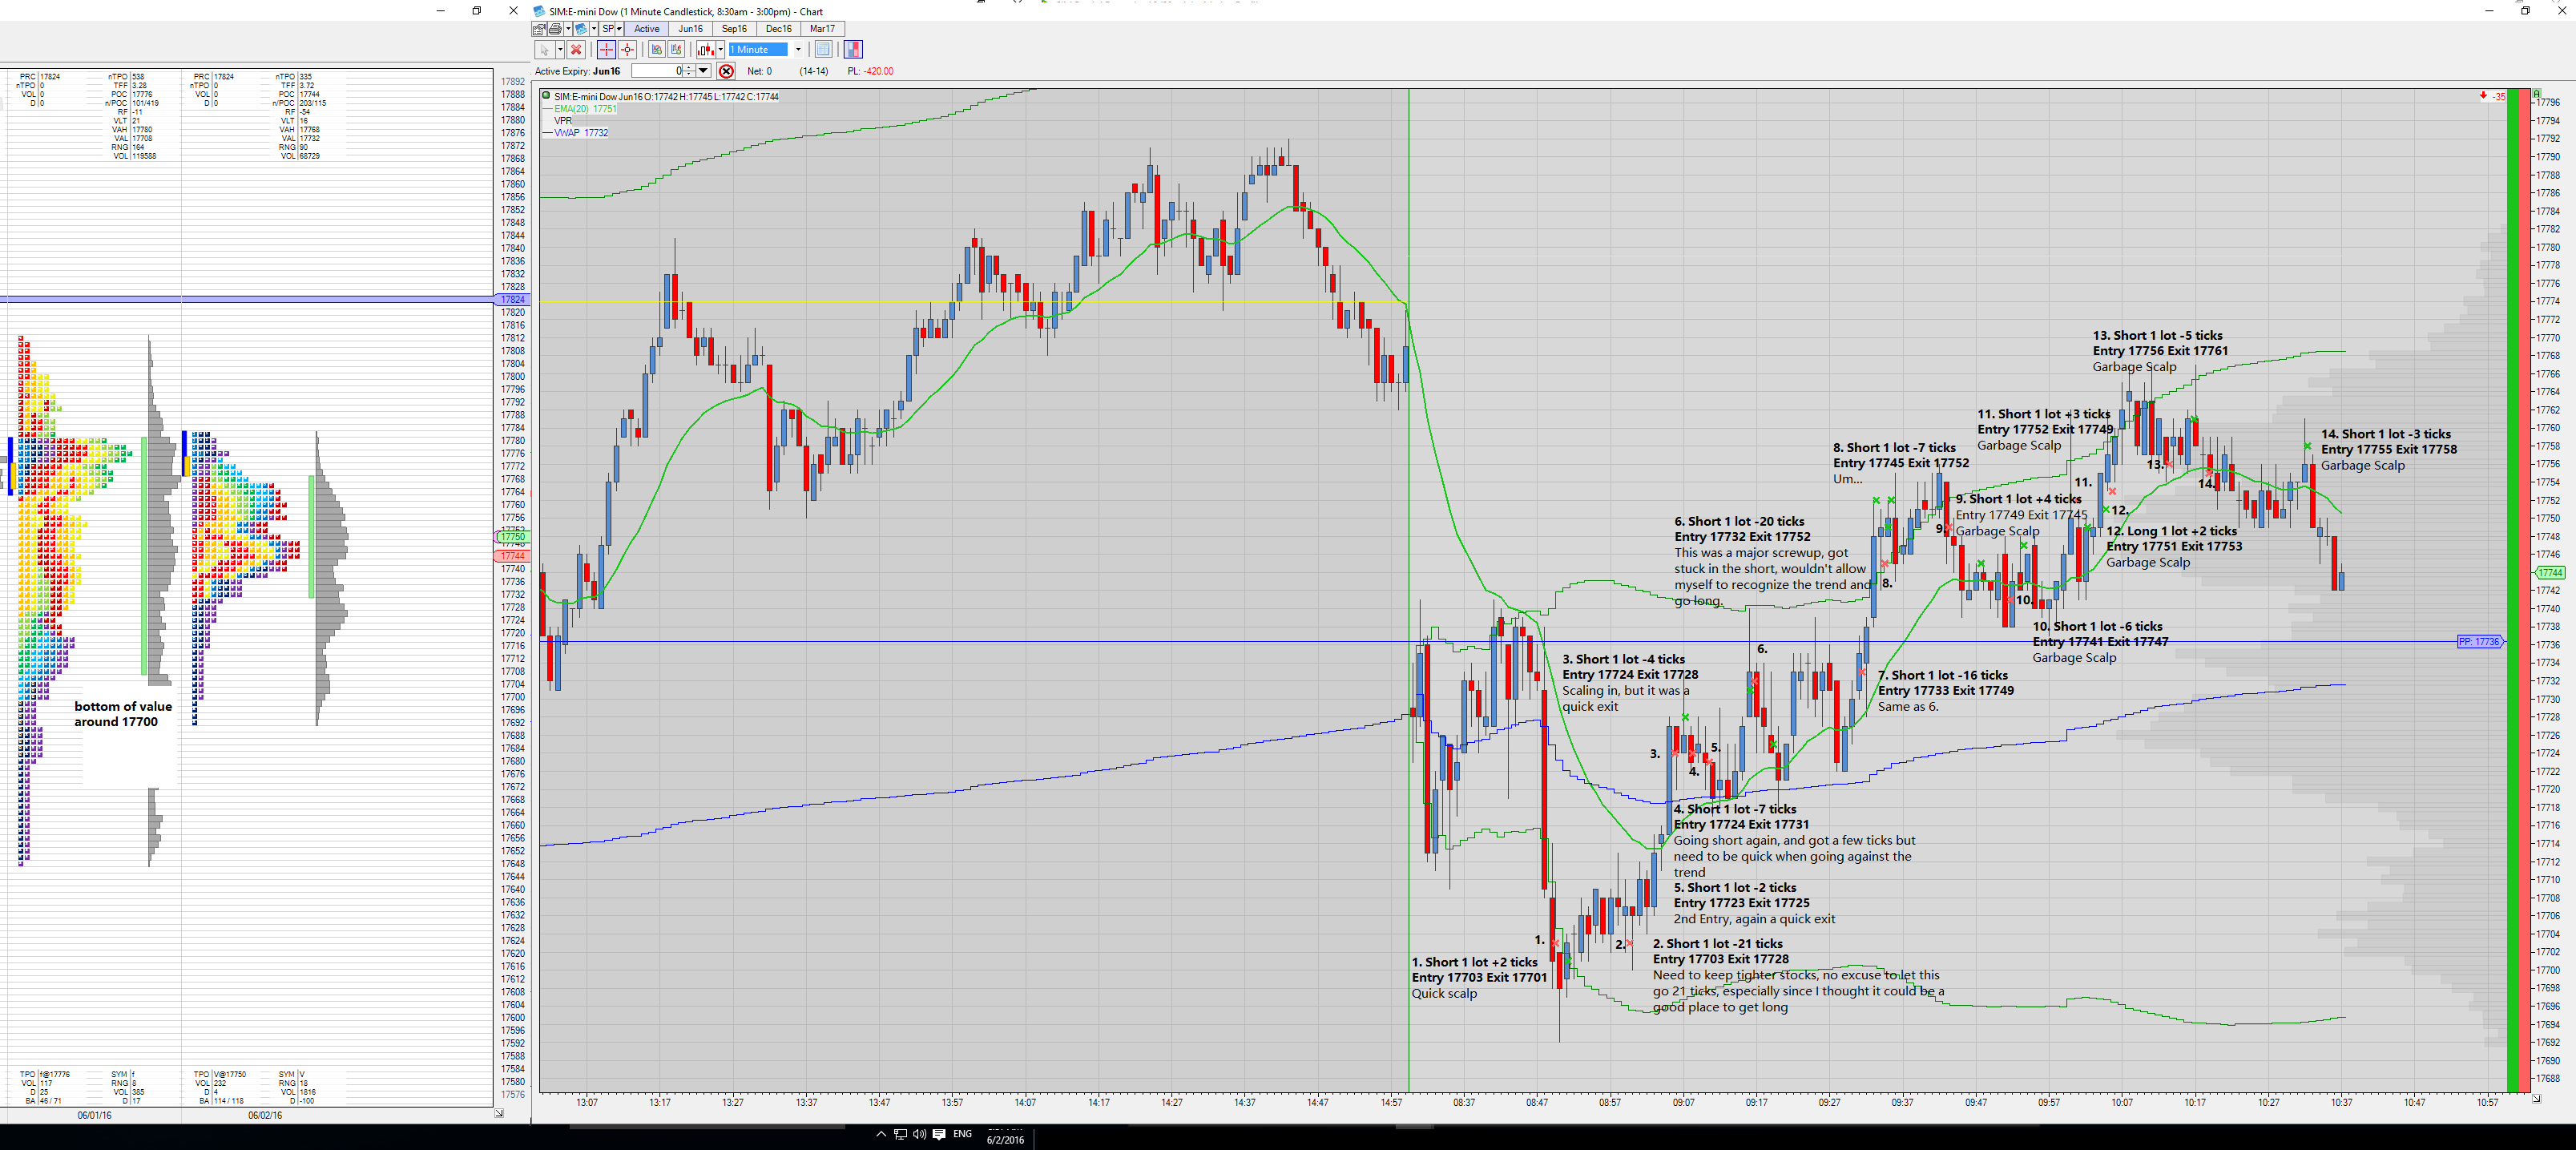
Task: Select the Active contract tab
Action: (x=647, y=29)
